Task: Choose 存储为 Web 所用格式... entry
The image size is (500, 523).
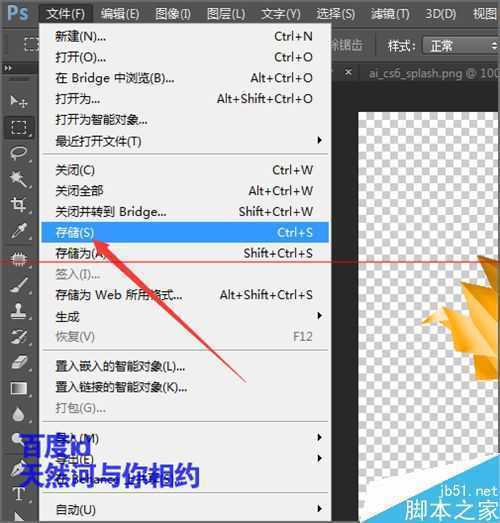Action: point(185,295)
